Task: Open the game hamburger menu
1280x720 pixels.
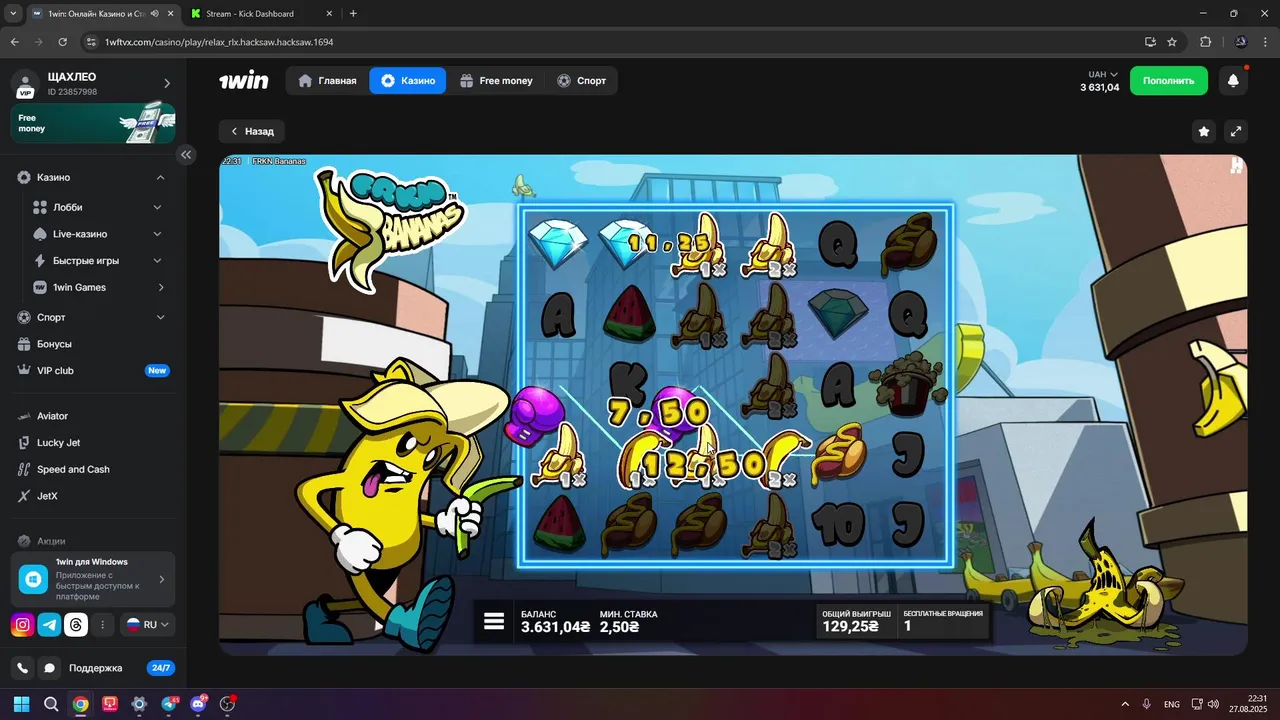Action: pyautogui.click(x=493, y=621)
